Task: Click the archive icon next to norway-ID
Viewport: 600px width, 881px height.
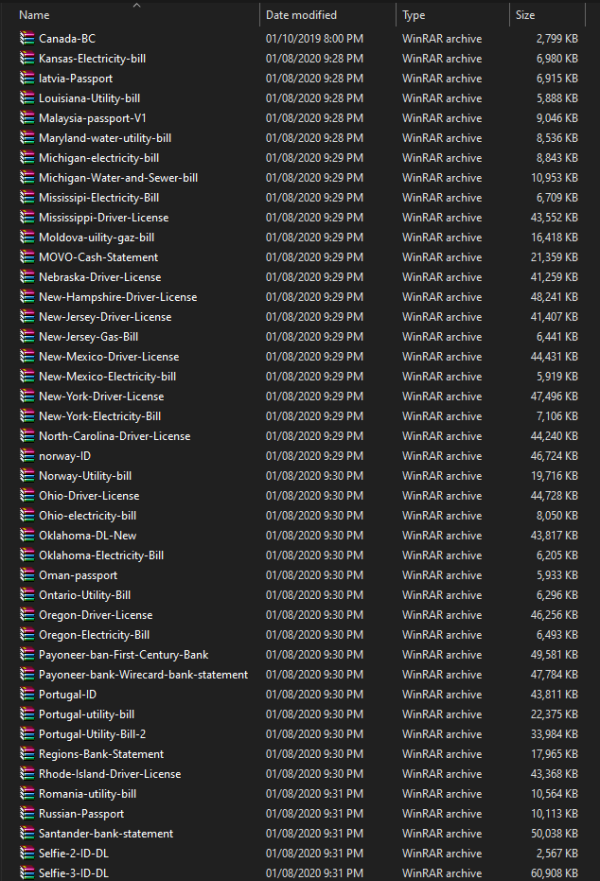Action: tap(27, 456)
